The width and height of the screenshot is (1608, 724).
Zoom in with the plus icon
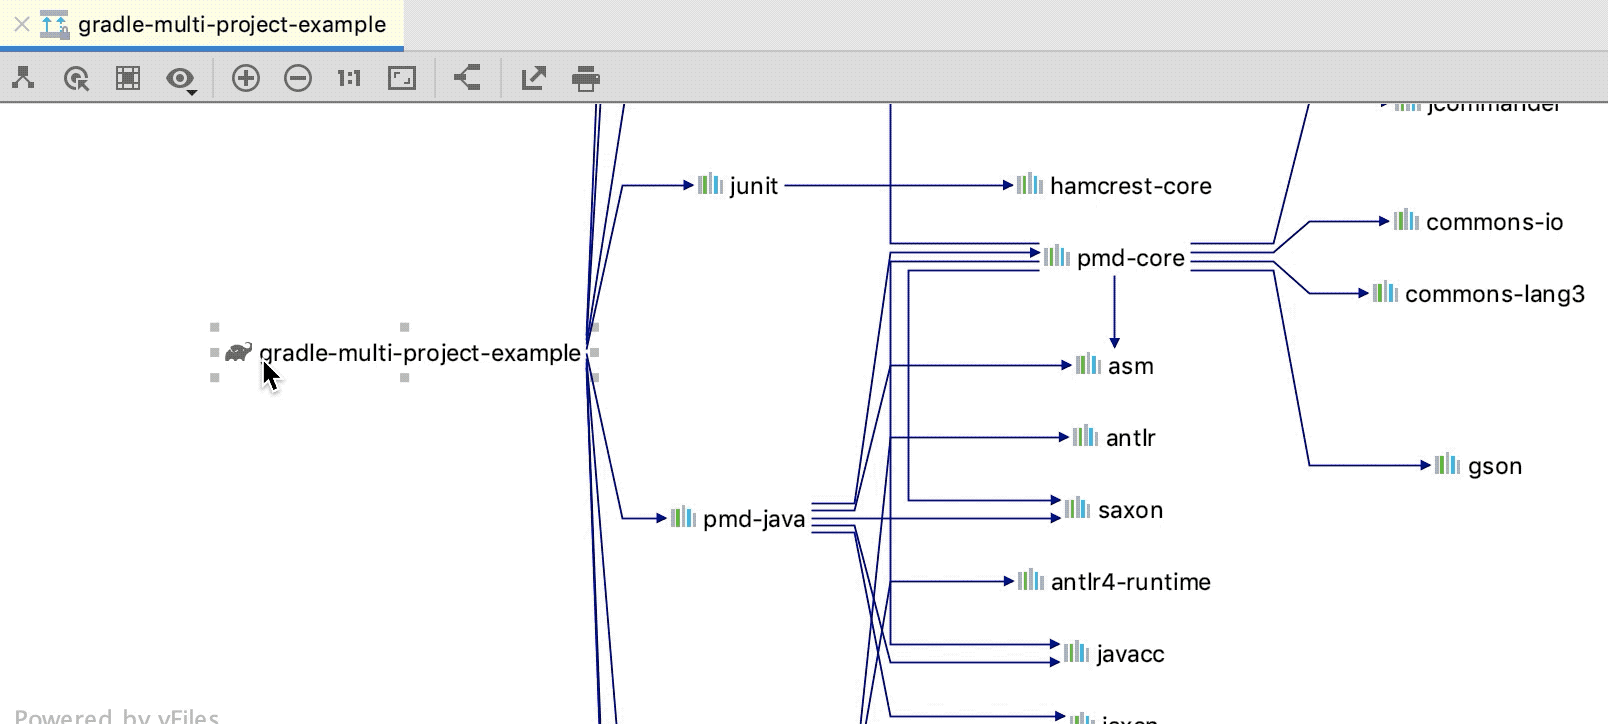[245, 78]
